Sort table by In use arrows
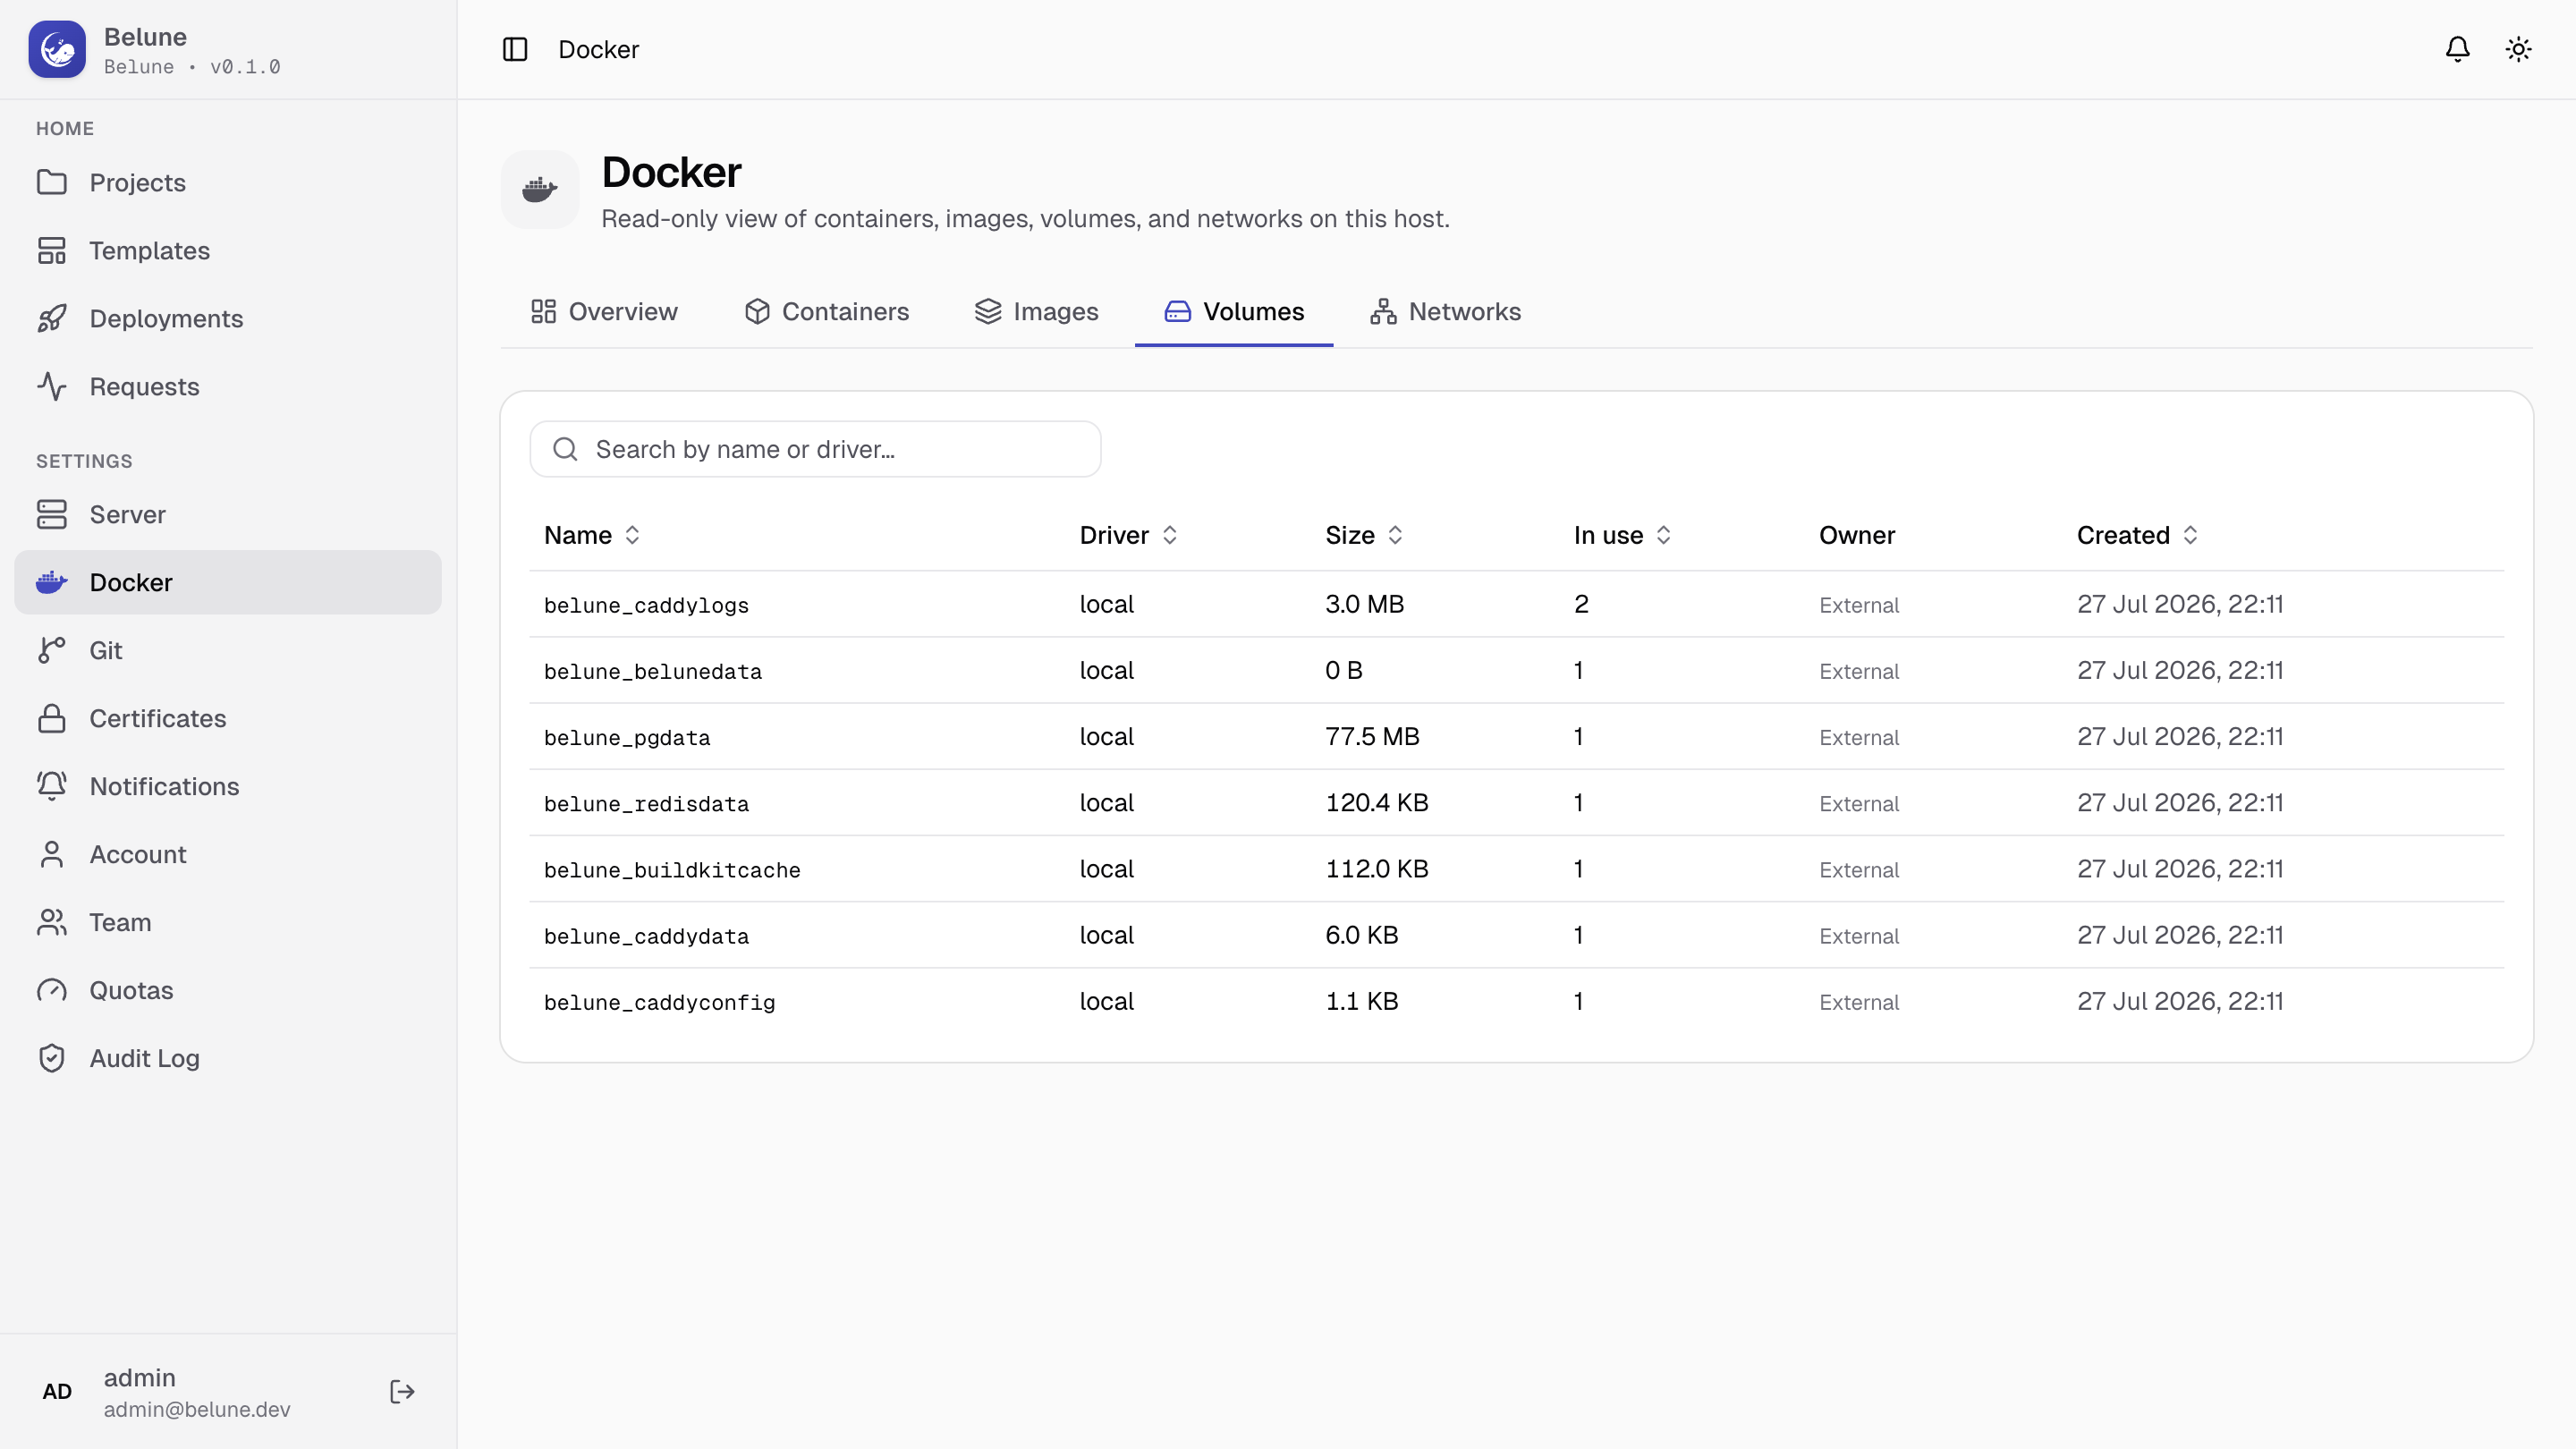 (x=1664, y=535)
